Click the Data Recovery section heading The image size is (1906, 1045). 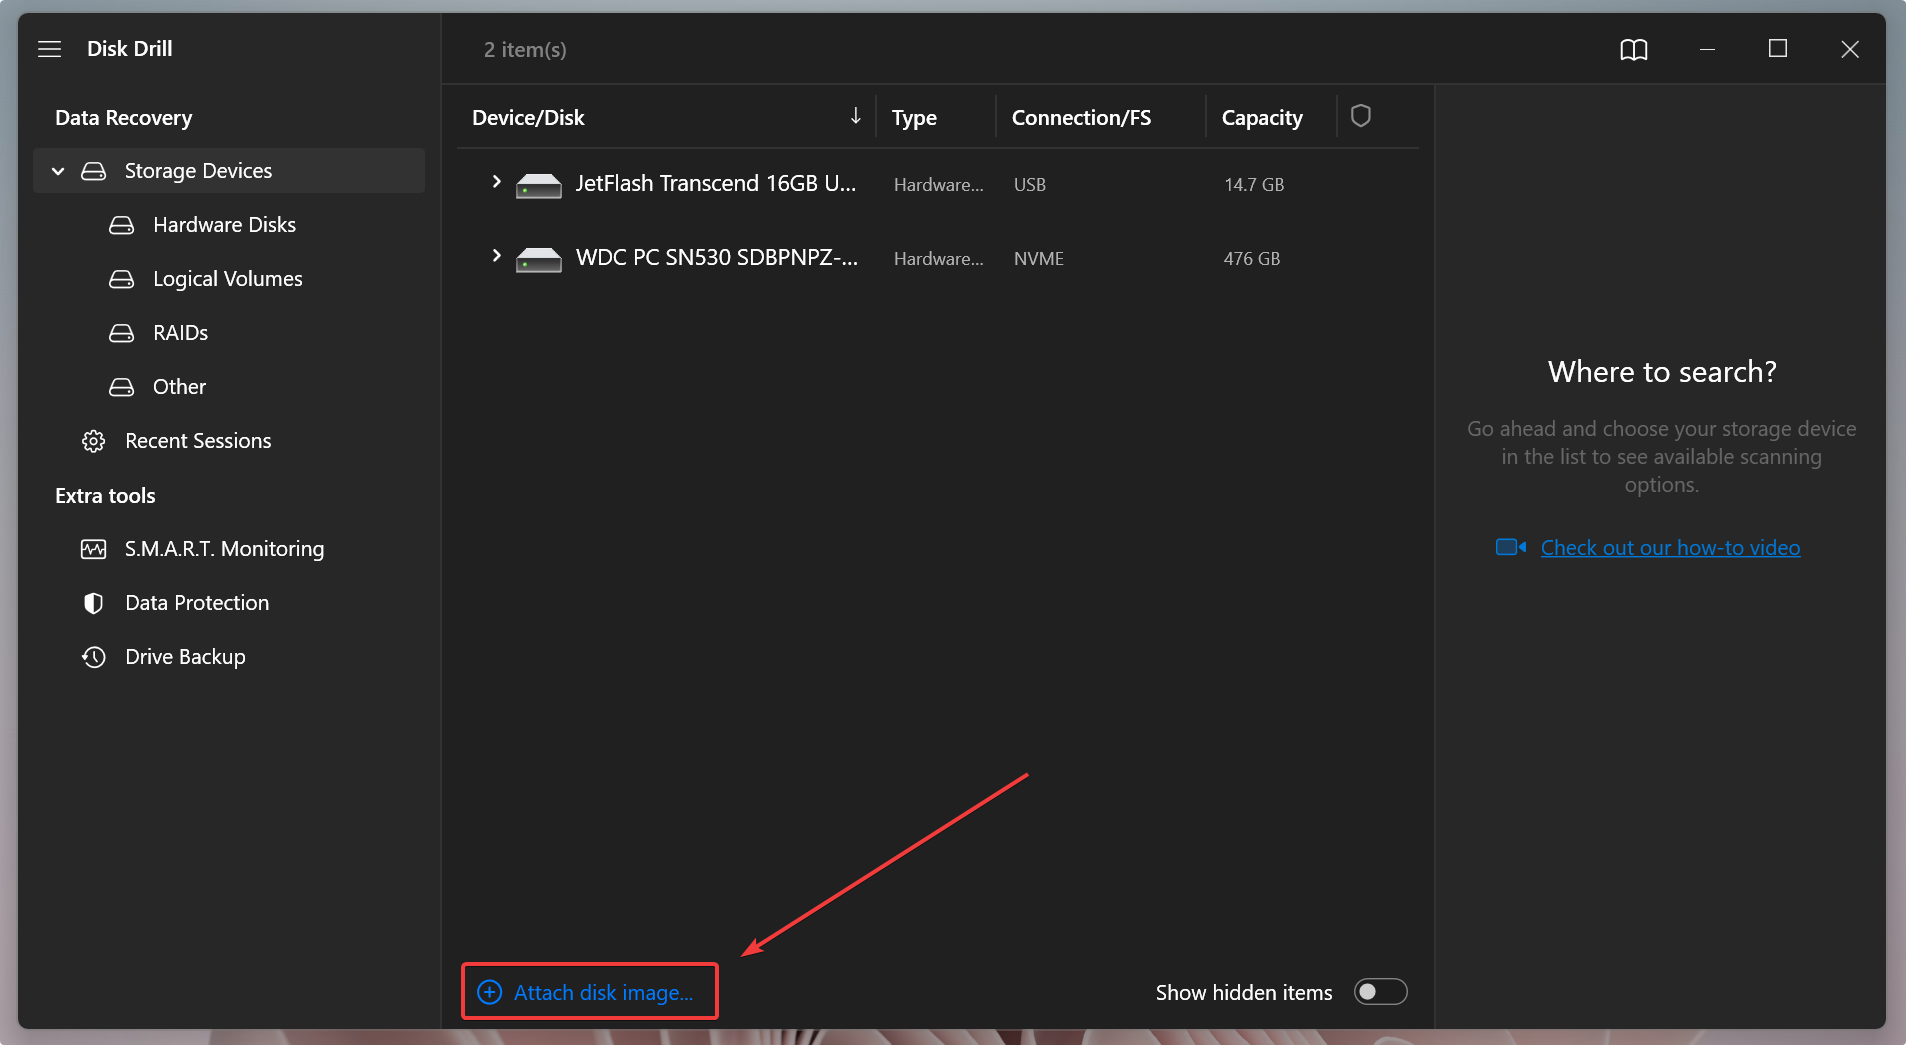(123, 118)
